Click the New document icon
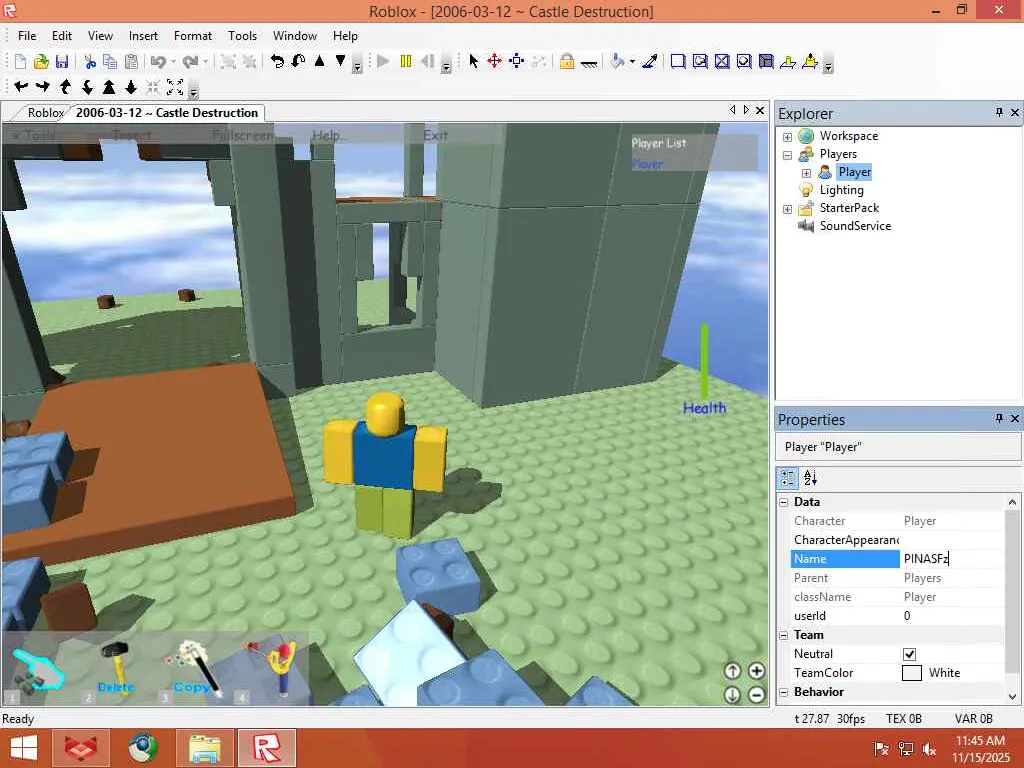Screen dimensions: 1024x768 tap(20, 62)
